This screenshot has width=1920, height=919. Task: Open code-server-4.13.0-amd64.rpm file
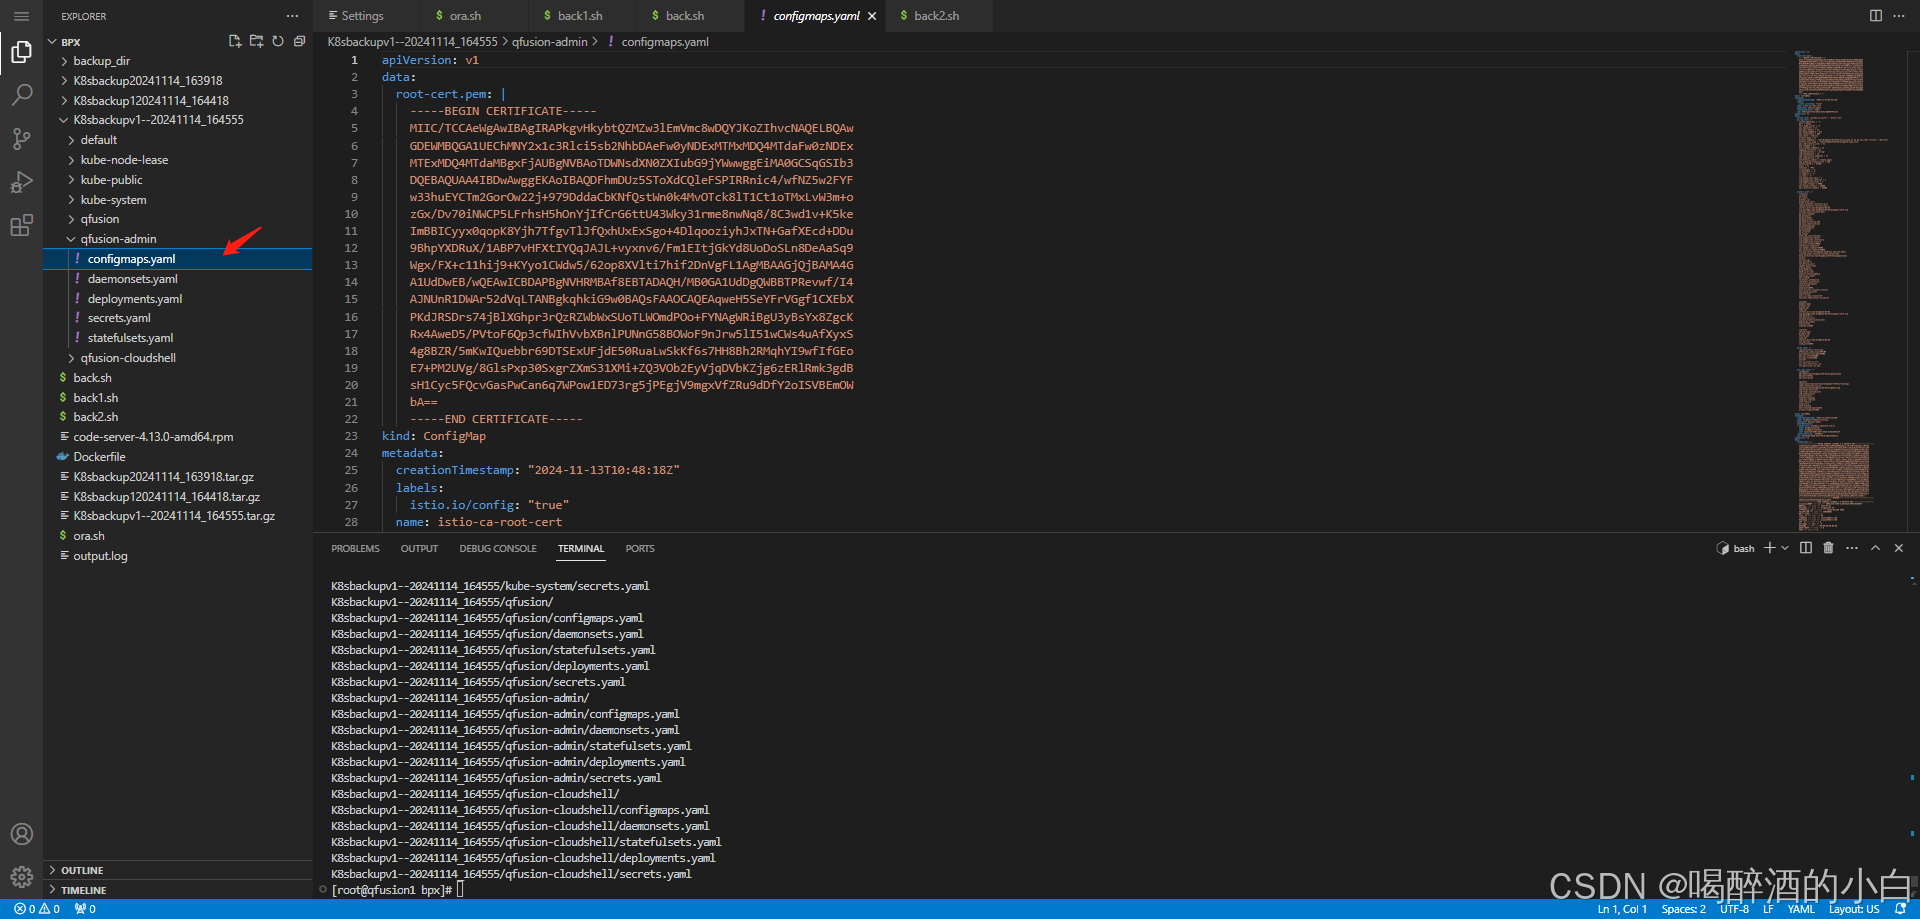(x=153, y=437)
